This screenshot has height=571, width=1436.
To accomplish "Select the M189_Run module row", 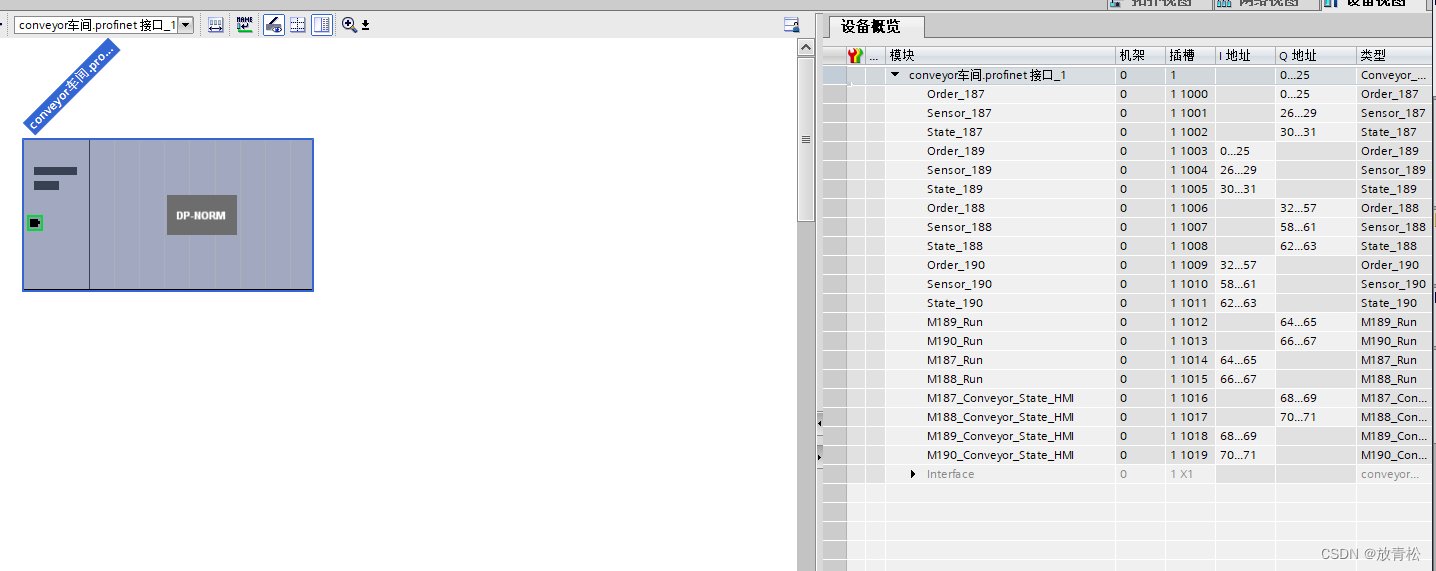I will pos(1129,322).
